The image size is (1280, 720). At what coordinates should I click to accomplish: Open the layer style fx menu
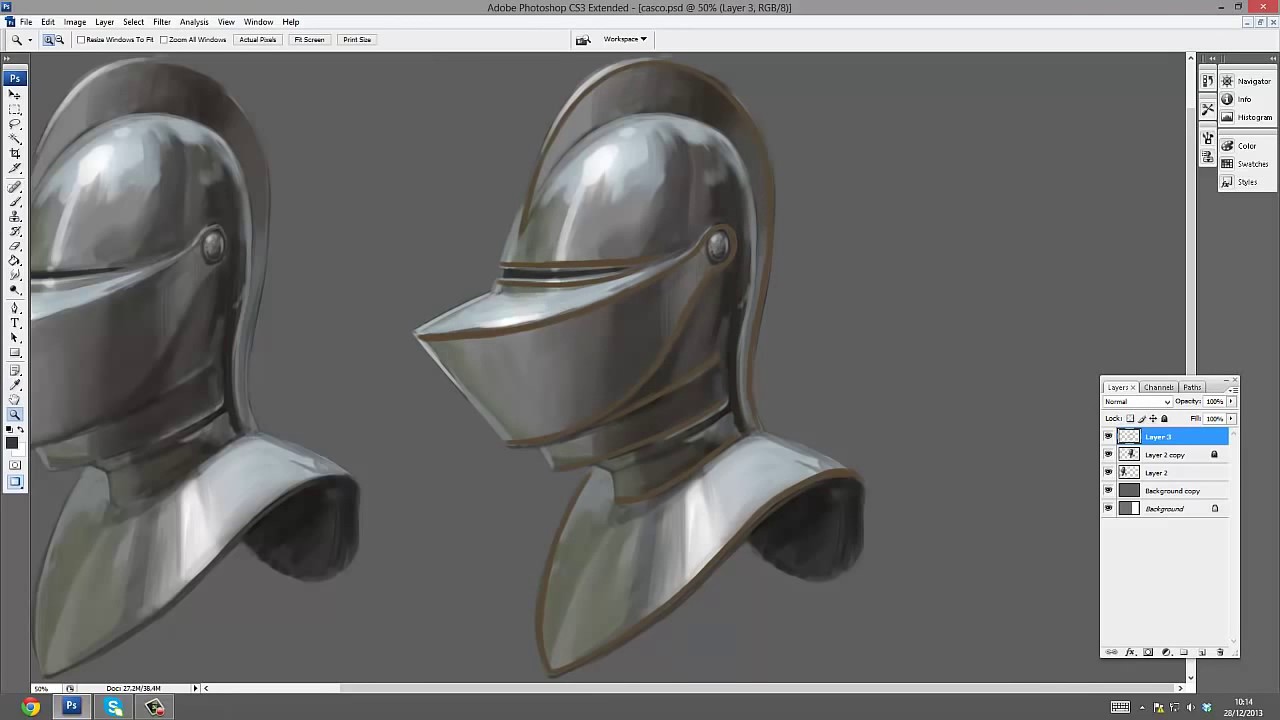(x=1130, y=652)
